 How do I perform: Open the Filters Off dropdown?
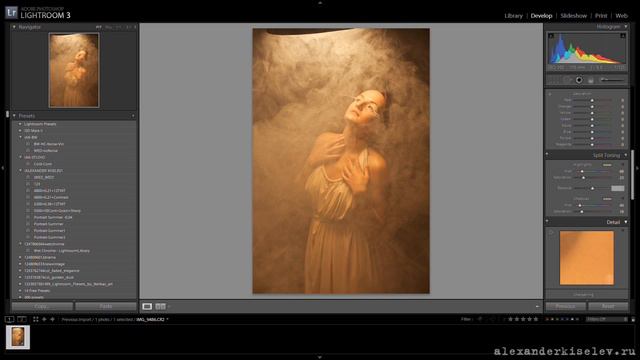tap(607, 319)
